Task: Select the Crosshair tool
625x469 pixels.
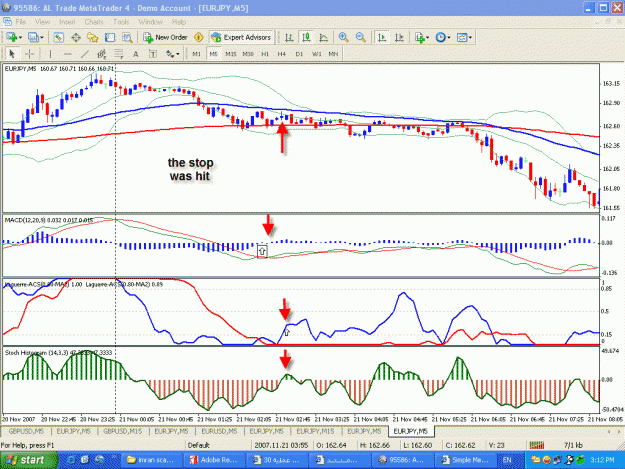Action: 29,54
